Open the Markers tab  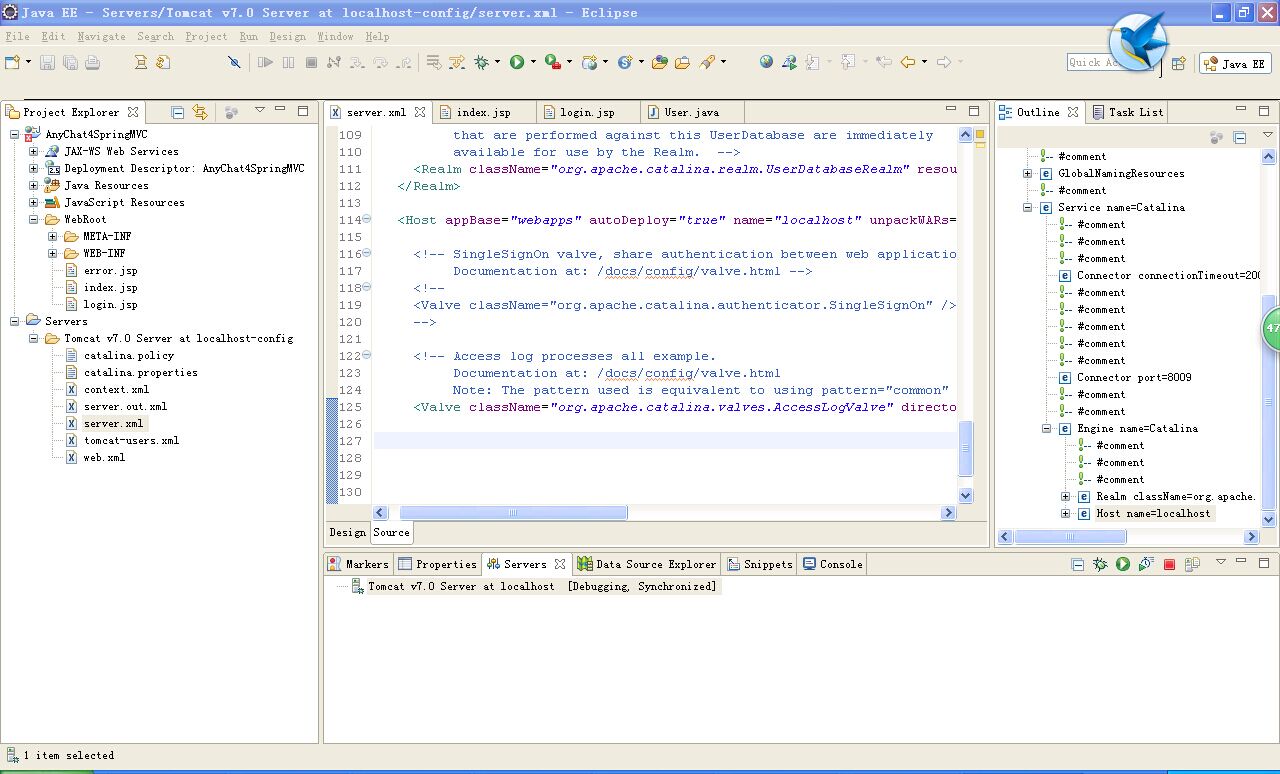tap(358, 564)
